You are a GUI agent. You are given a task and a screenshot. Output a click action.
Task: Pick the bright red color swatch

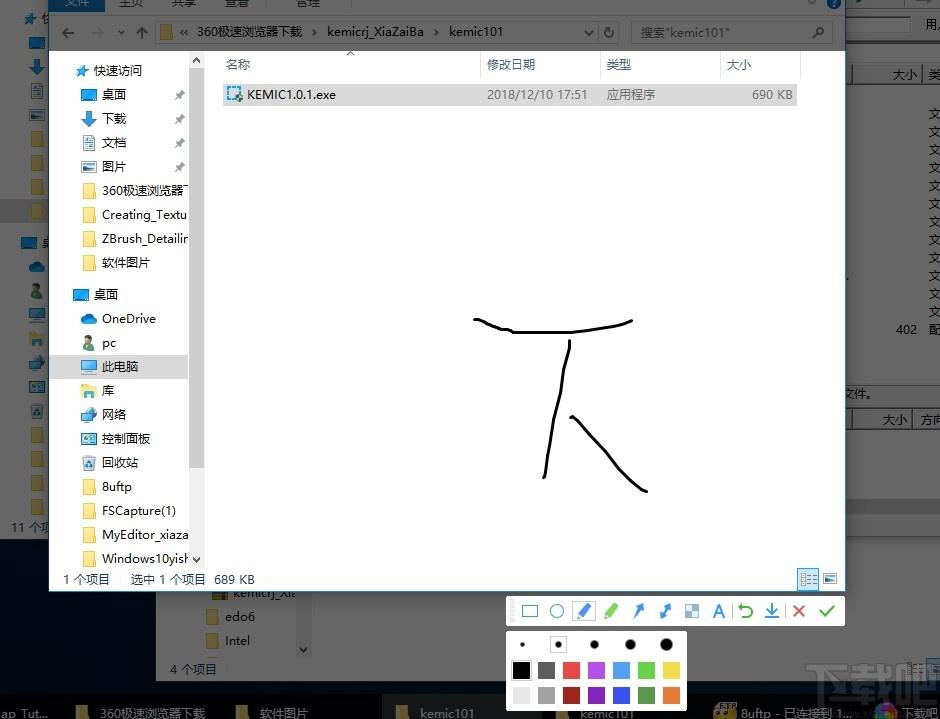[x=571, y=670]
